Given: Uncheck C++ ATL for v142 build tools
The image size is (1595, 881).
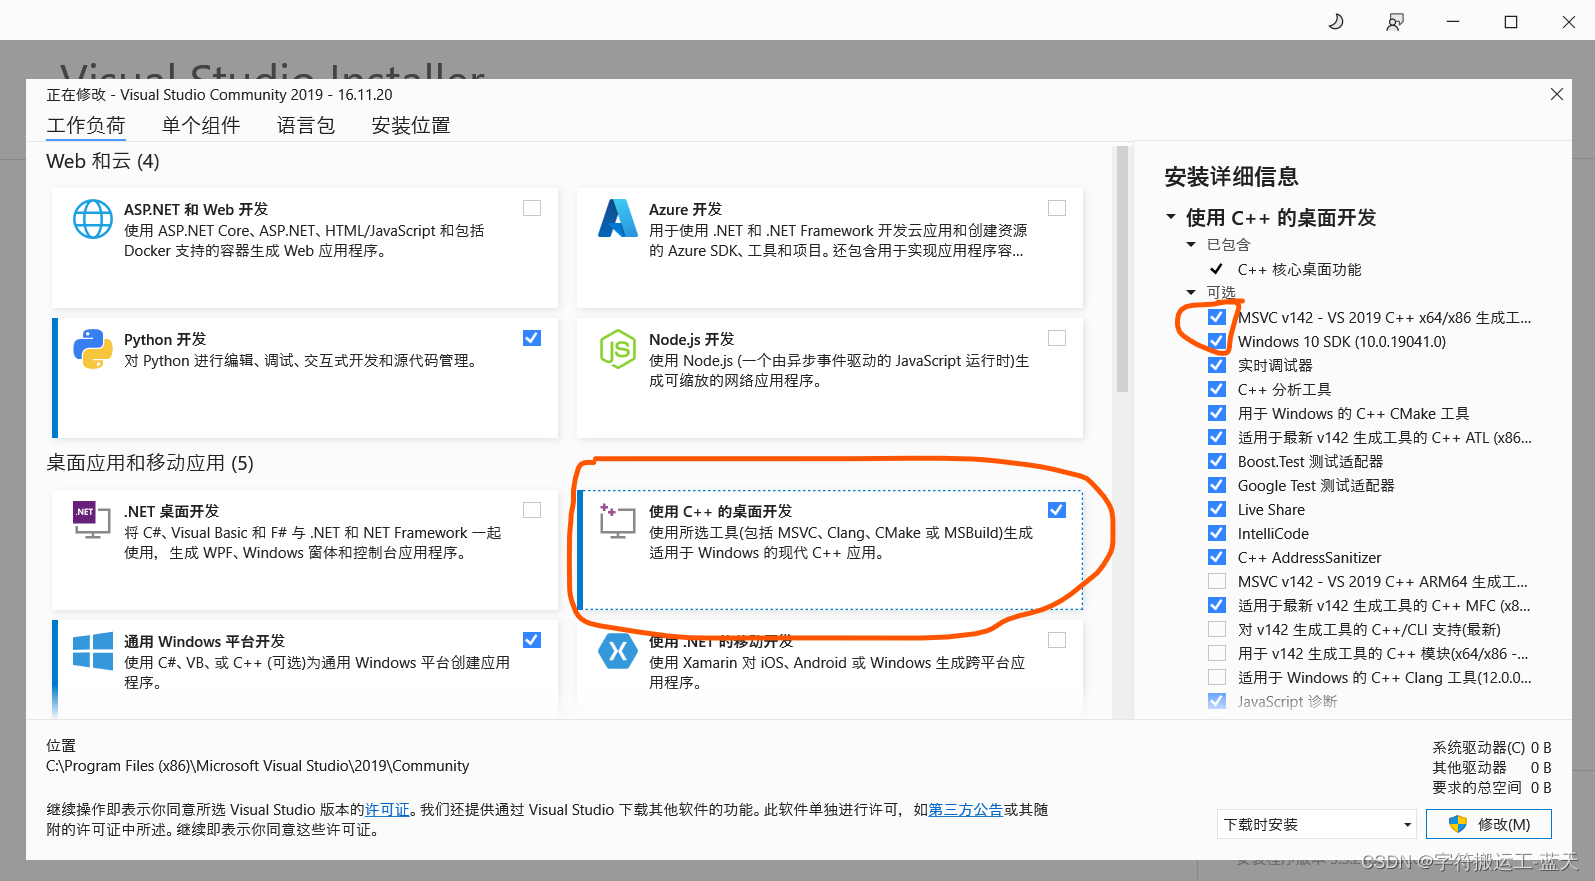Looking at the screenshot, I should tap(1217, 437).
